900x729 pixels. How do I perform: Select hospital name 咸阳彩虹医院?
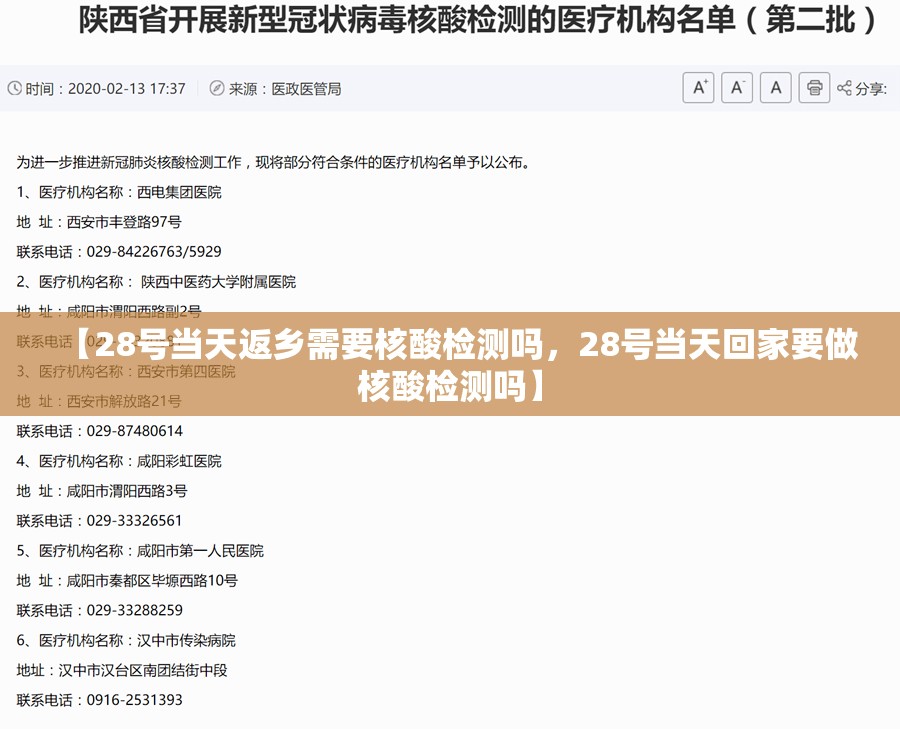click(179, 461)
